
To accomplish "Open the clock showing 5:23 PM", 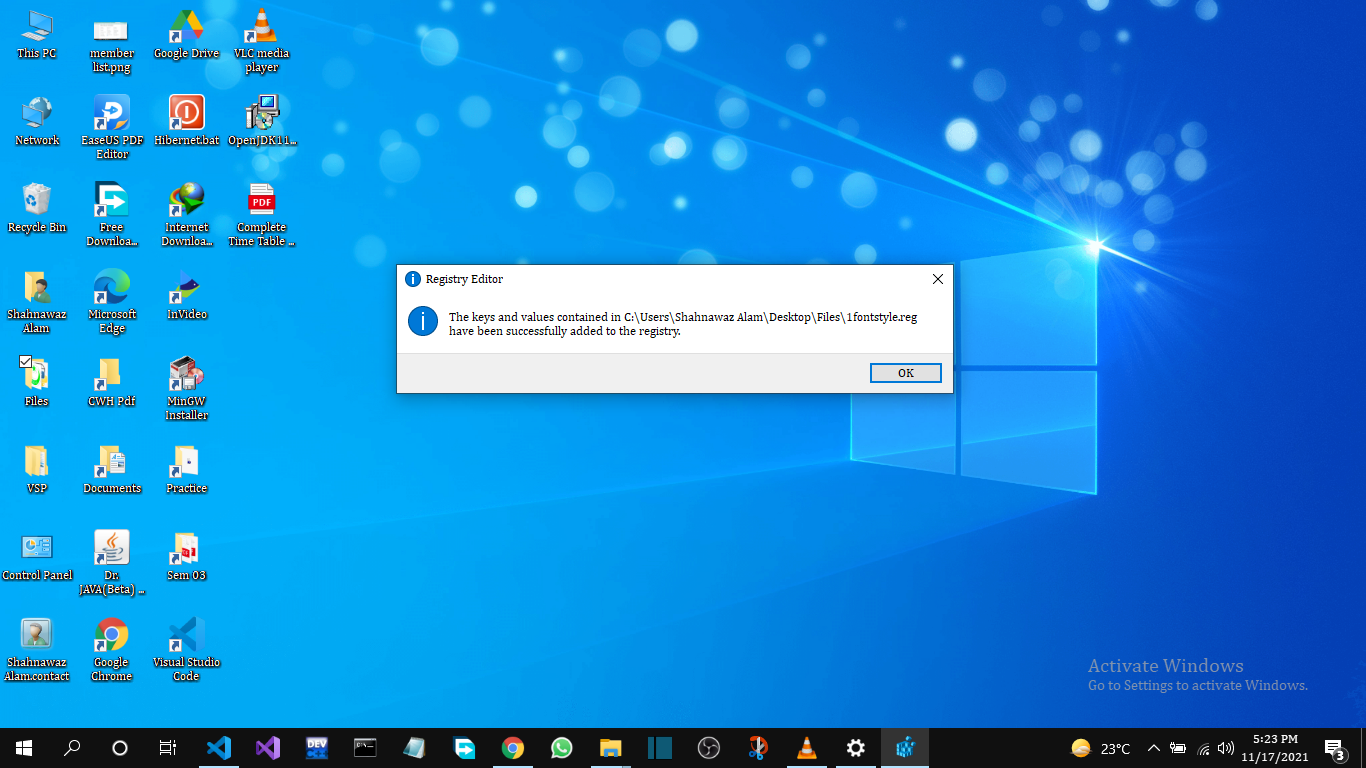I will (1275, 748).
